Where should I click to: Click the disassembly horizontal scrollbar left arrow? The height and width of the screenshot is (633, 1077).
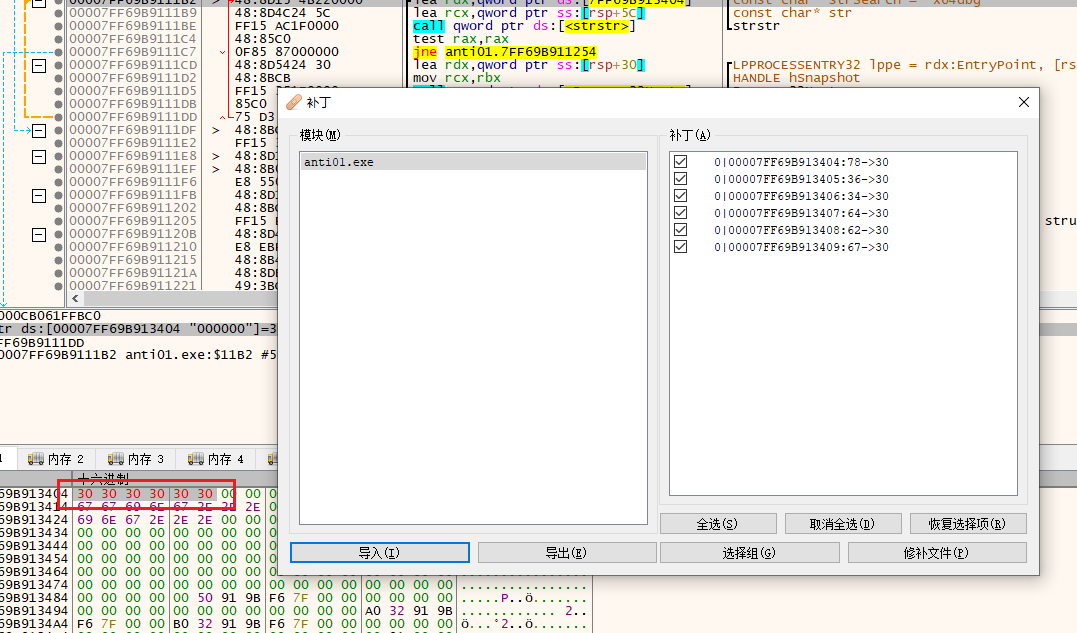(x=75, y=299)
